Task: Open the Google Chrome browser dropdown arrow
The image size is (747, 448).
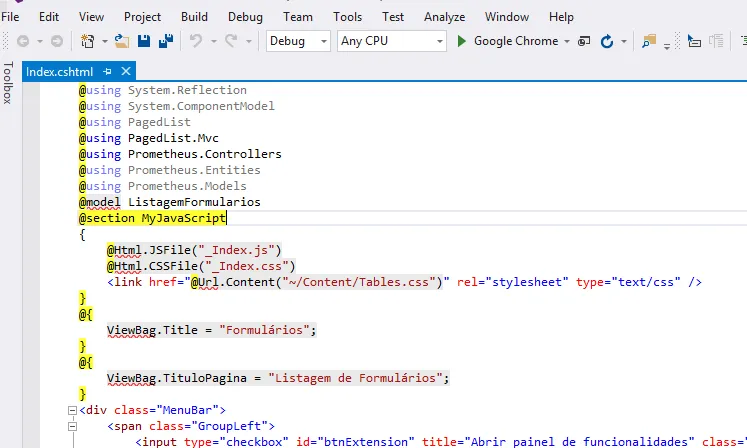Action: tap(567, 41)
